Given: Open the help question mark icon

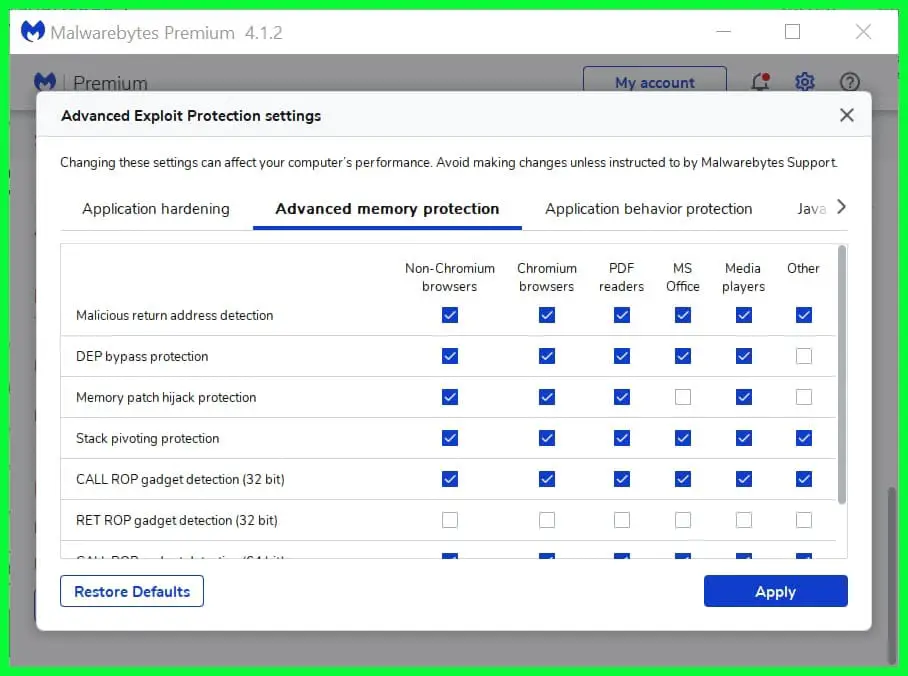Looking at the screenshot, I should tap(850, 82).
